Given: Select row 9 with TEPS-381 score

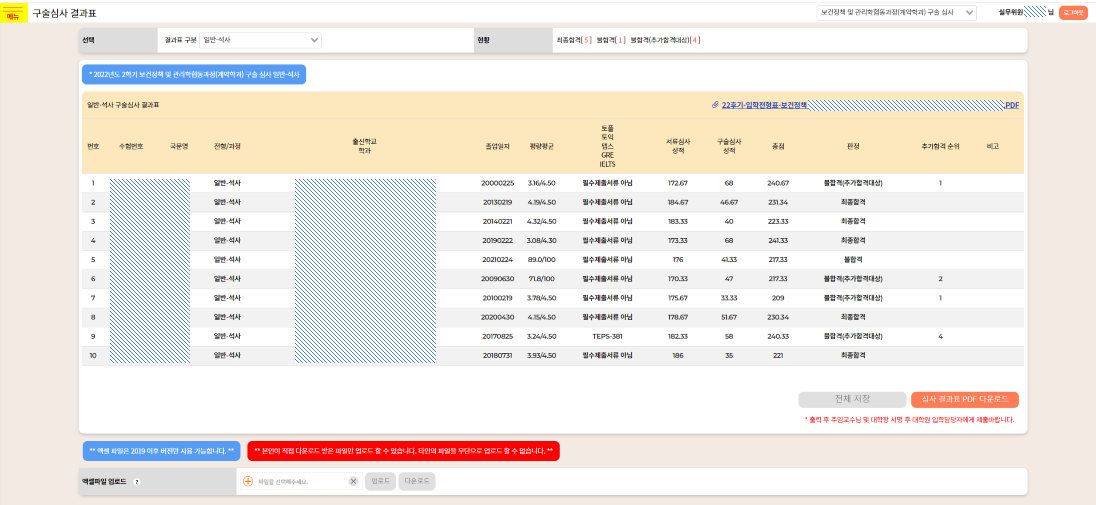Looking at the screenshot, I should click(x=550, y=337).
